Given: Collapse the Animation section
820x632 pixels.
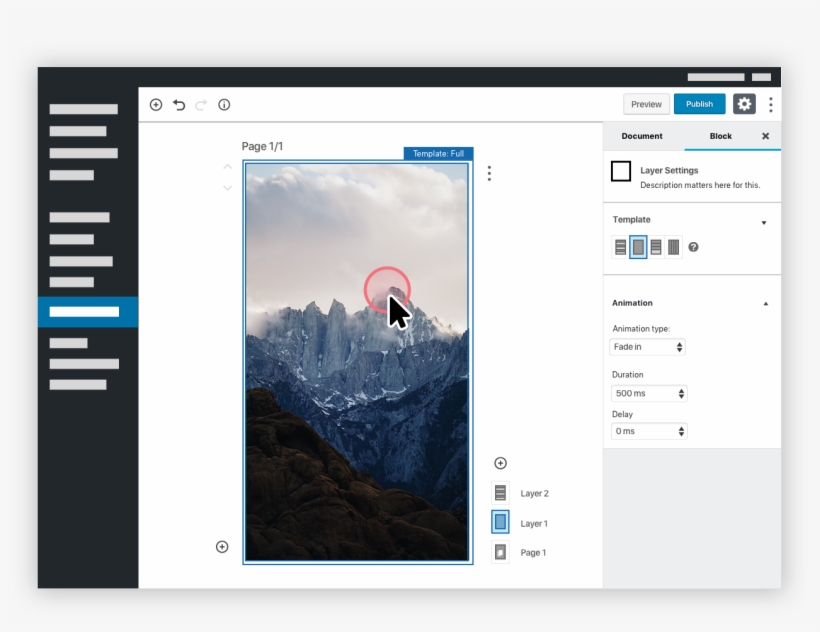Looking at the screenshot, I should [x=765, y=303].
